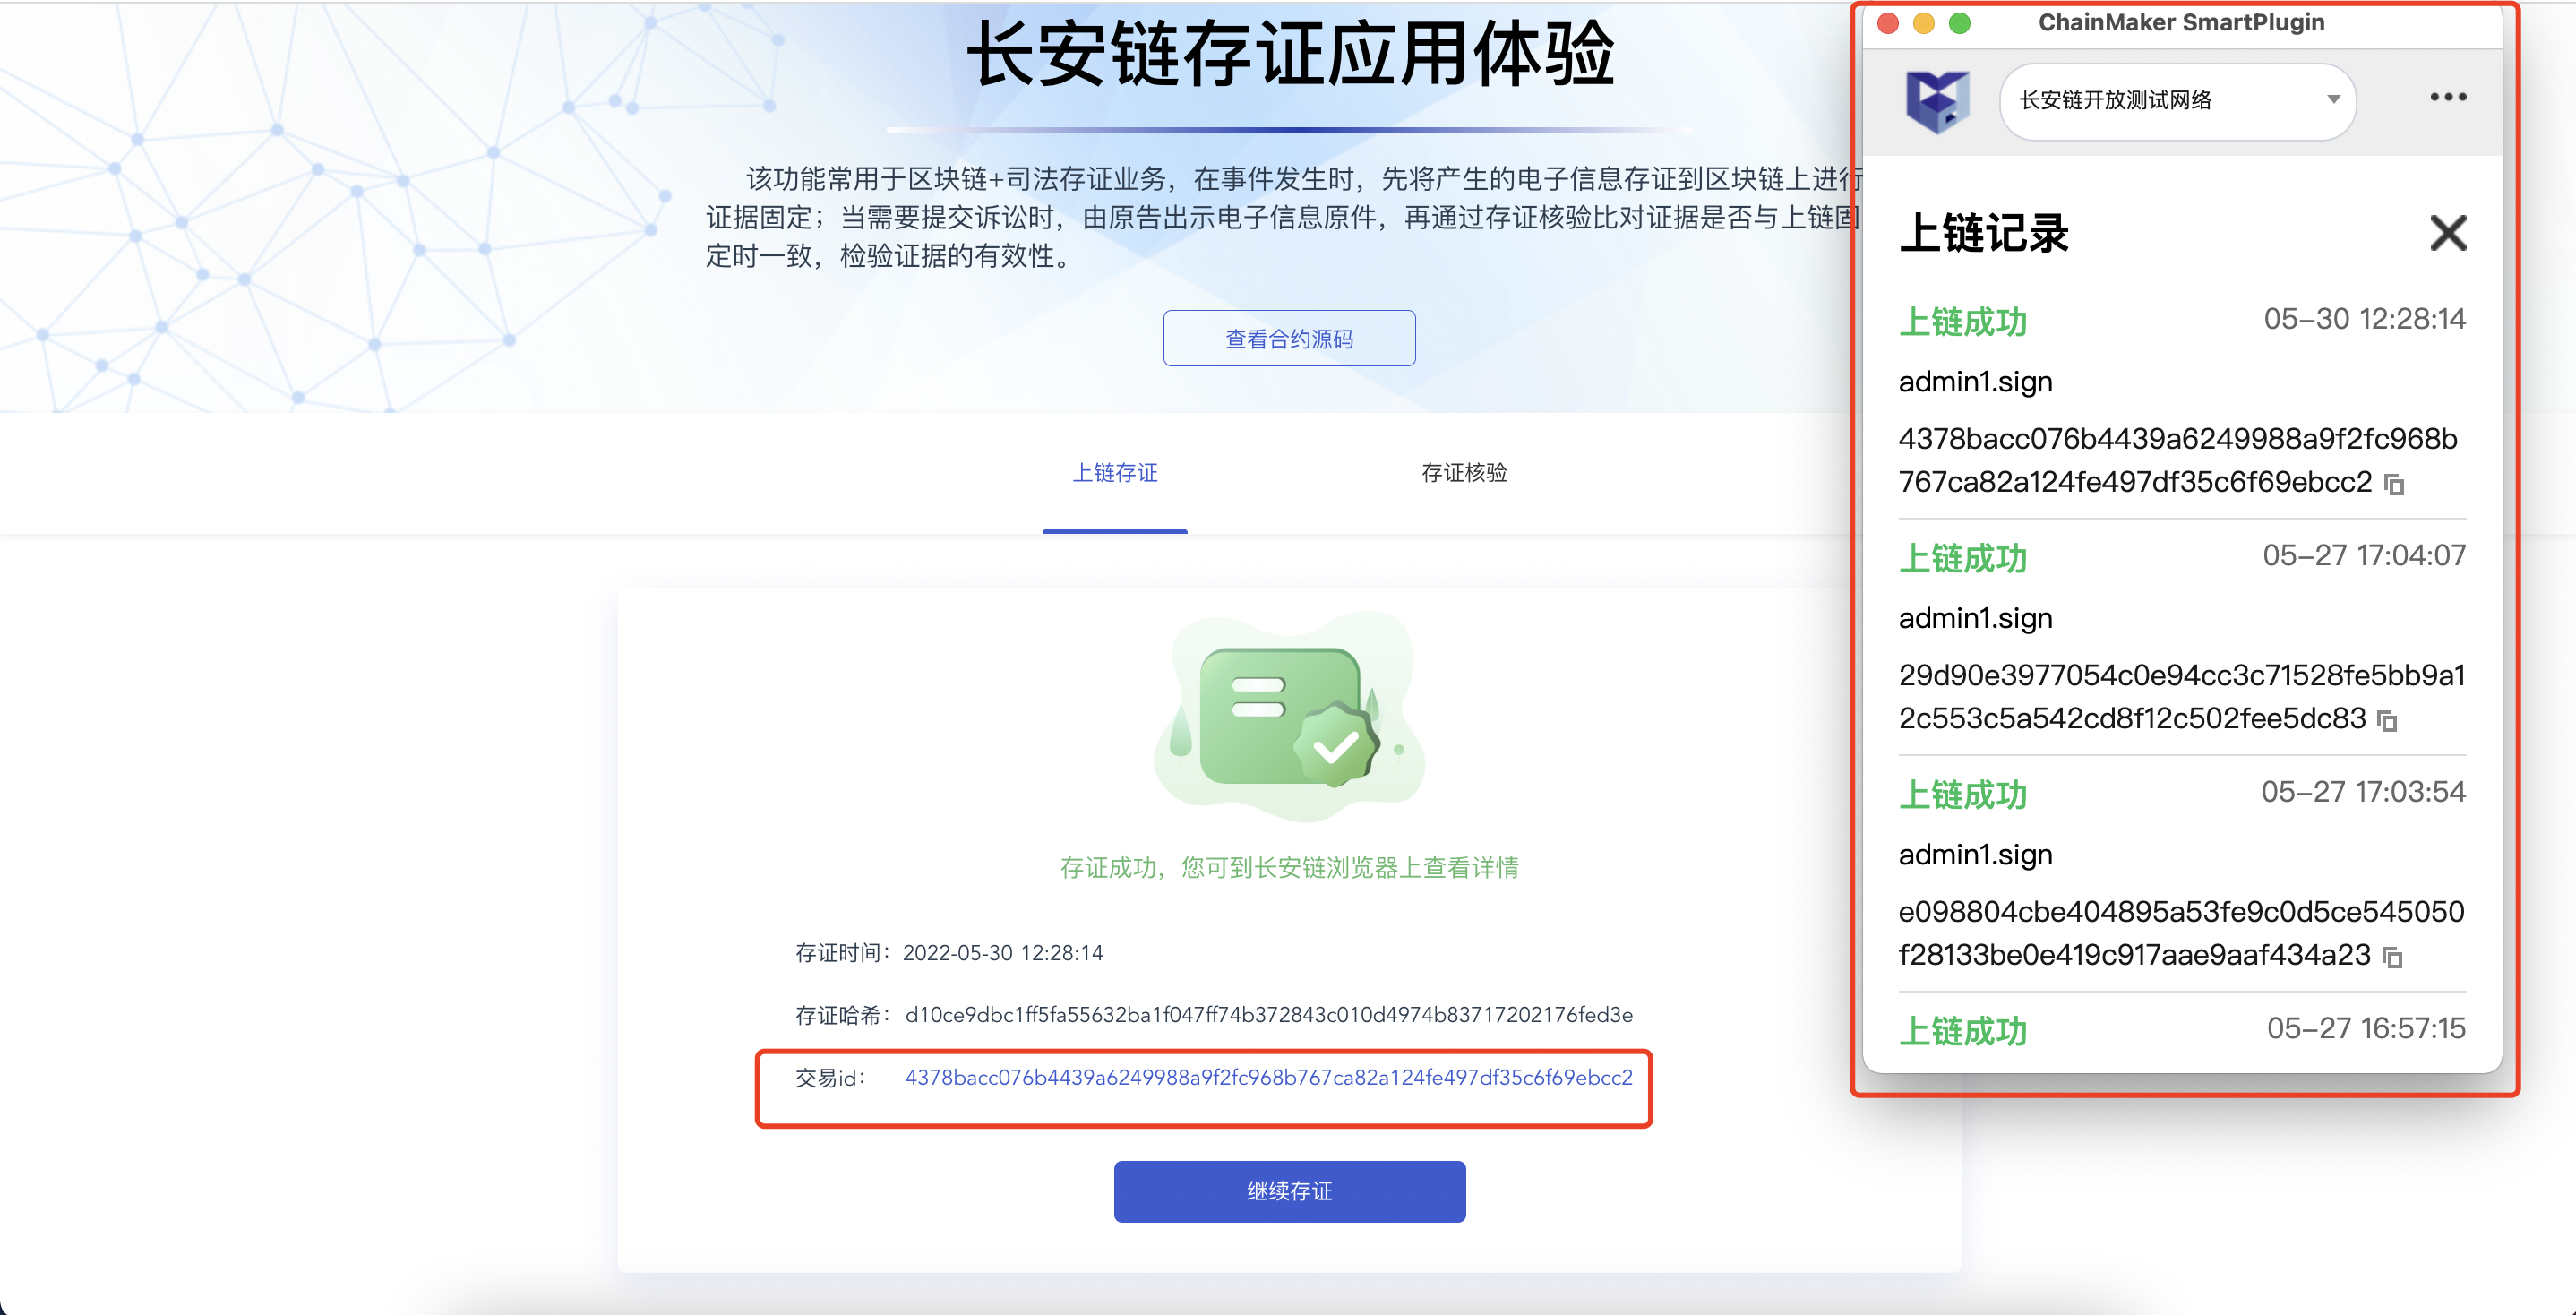Copy the 29d90e39 transaction hash
The image size is (2576, 1315).
tap(2388, 721)
